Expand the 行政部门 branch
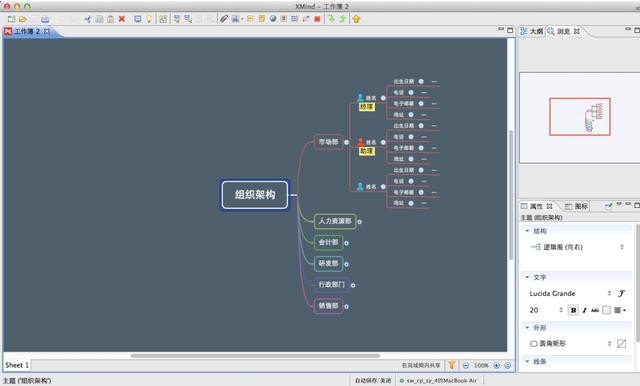 click(x=353, y=285)
